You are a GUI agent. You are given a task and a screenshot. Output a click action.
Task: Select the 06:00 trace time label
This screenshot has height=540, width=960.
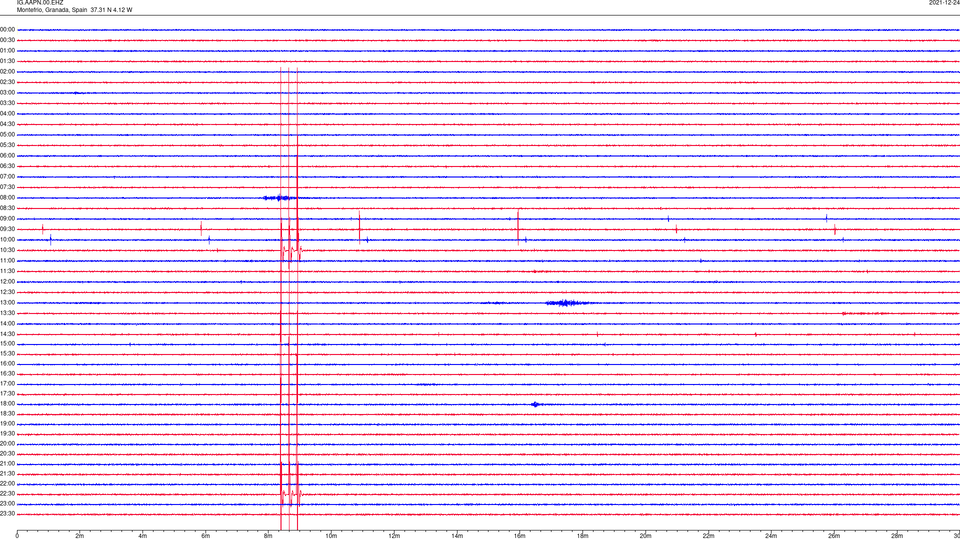(8, 156)
